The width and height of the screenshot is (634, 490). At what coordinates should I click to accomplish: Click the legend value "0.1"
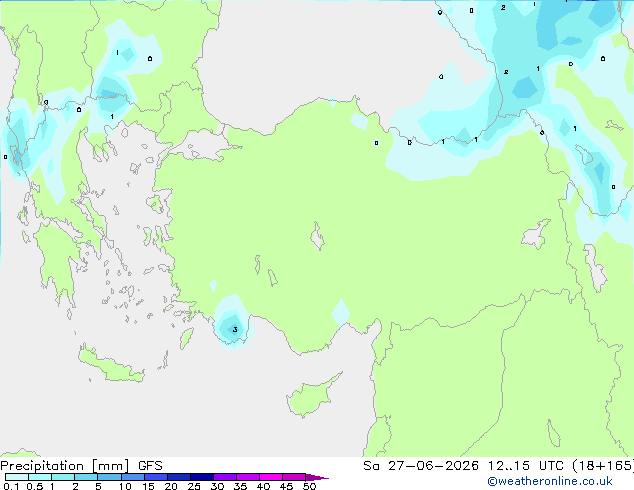tap(11, 486)
